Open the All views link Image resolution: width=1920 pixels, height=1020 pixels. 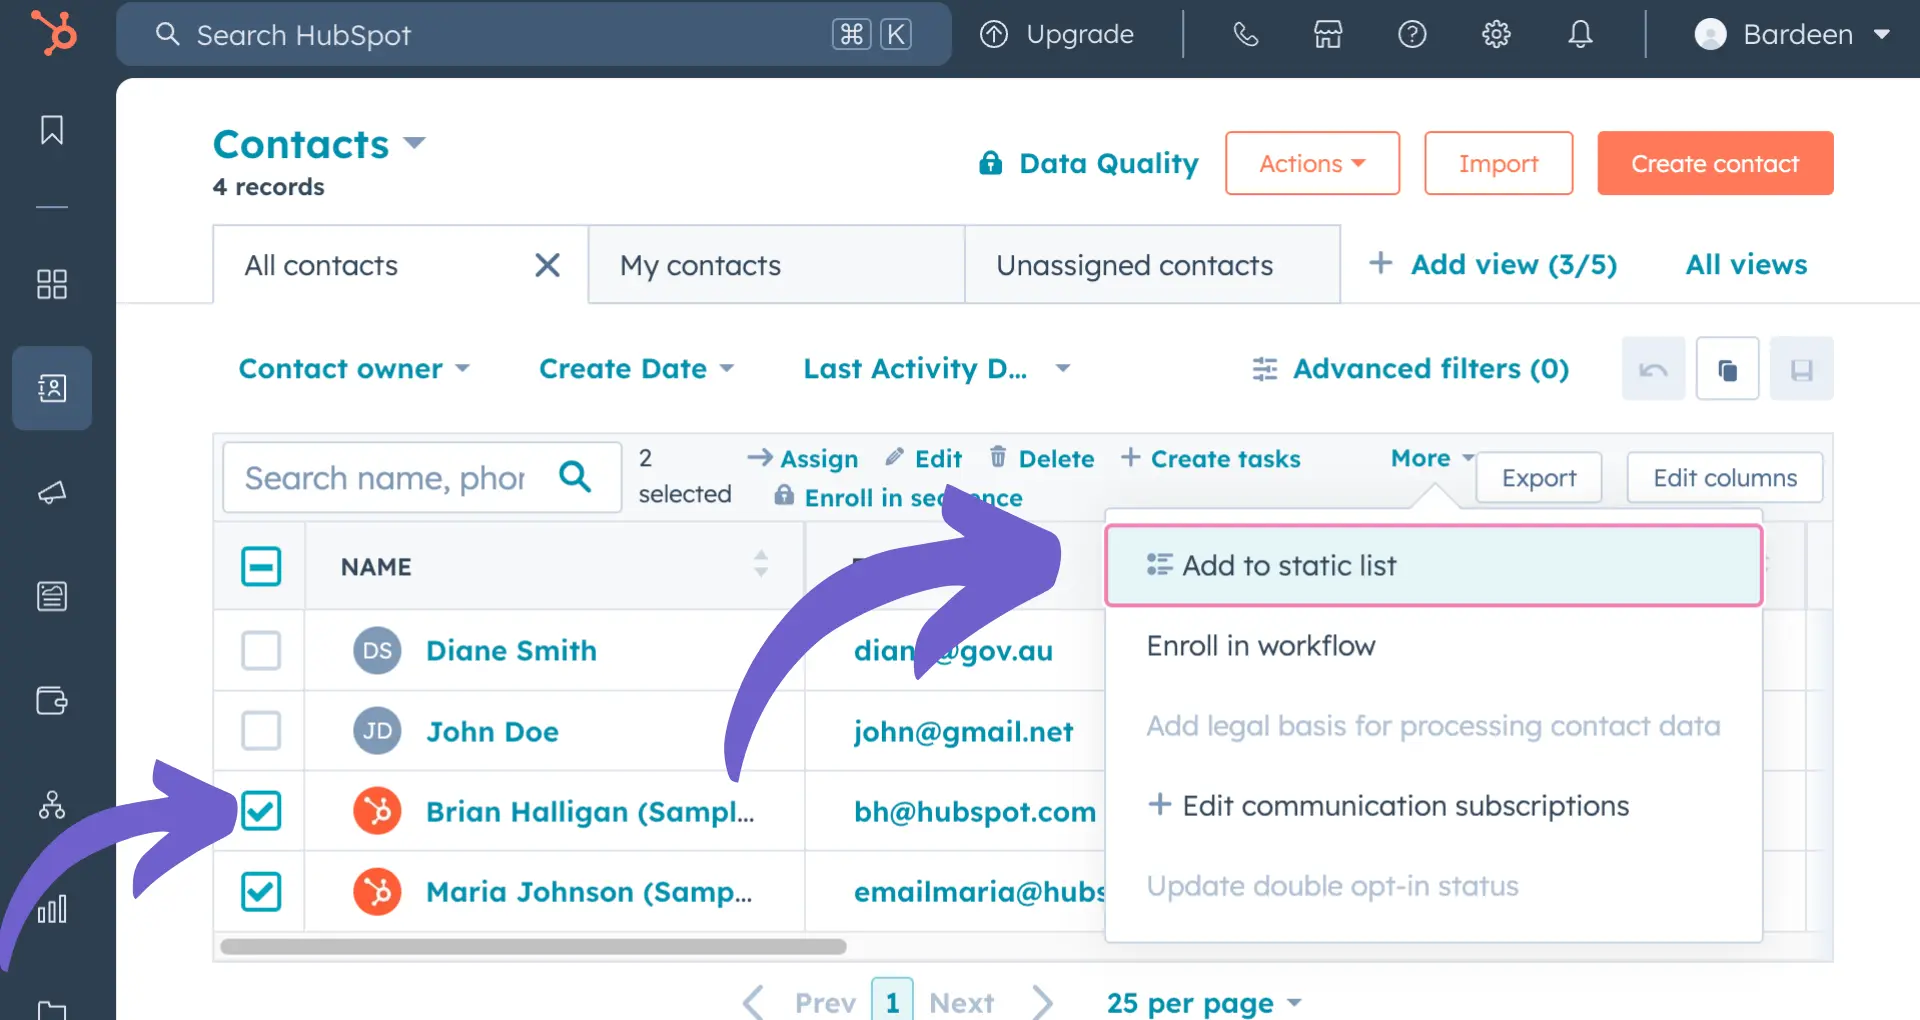[x=1746, y=264]
